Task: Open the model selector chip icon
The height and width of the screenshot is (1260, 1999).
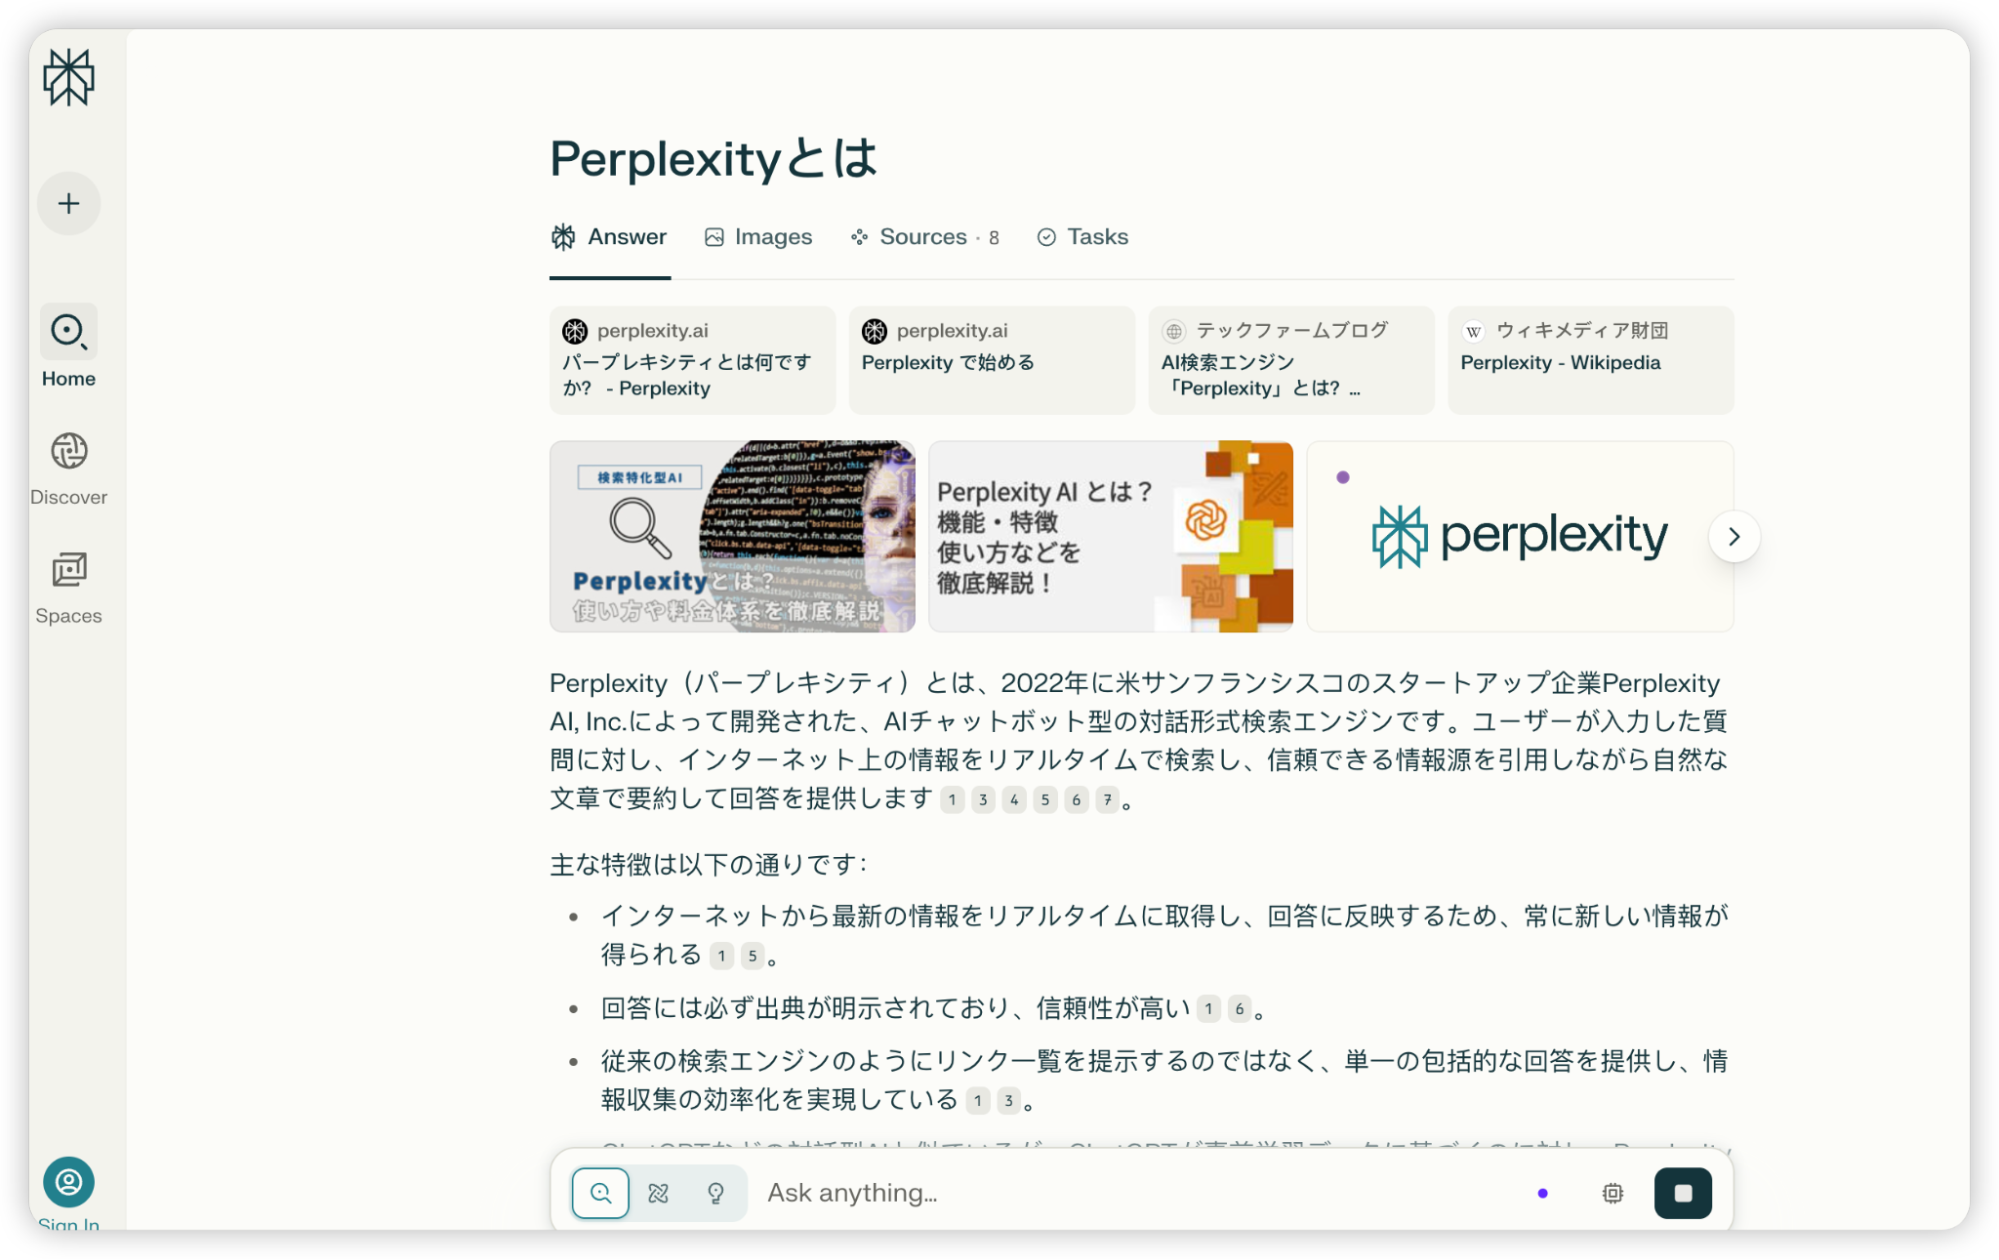Action: [1612, 1193]
